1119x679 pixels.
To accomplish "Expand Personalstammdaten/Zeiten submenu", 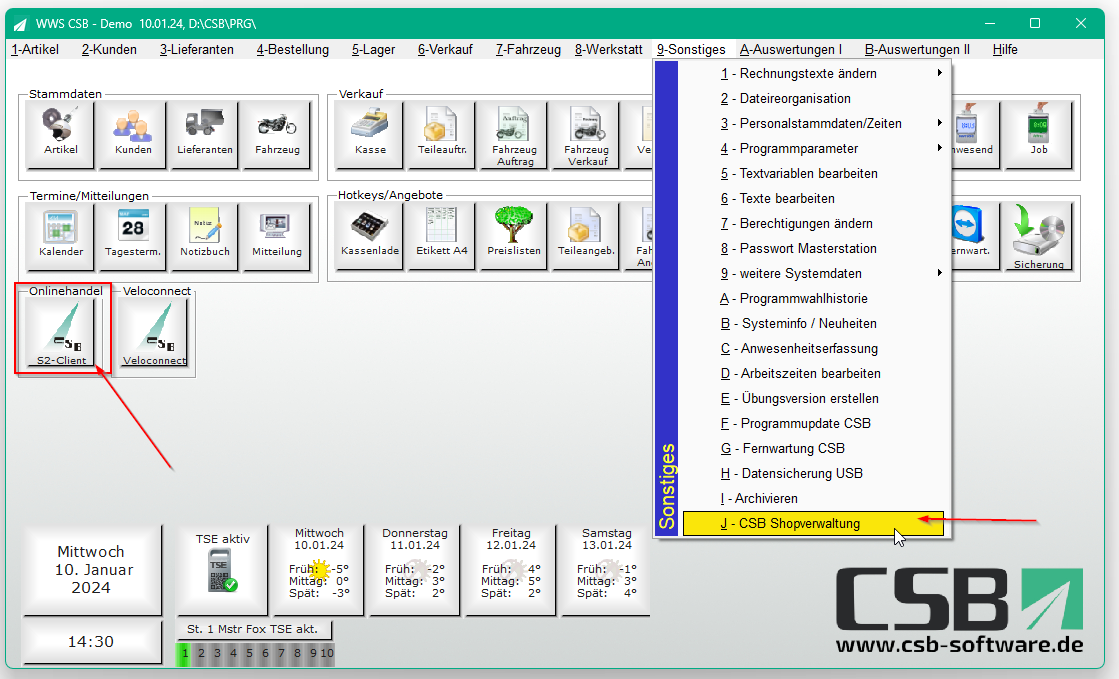I will coord(814,124).
